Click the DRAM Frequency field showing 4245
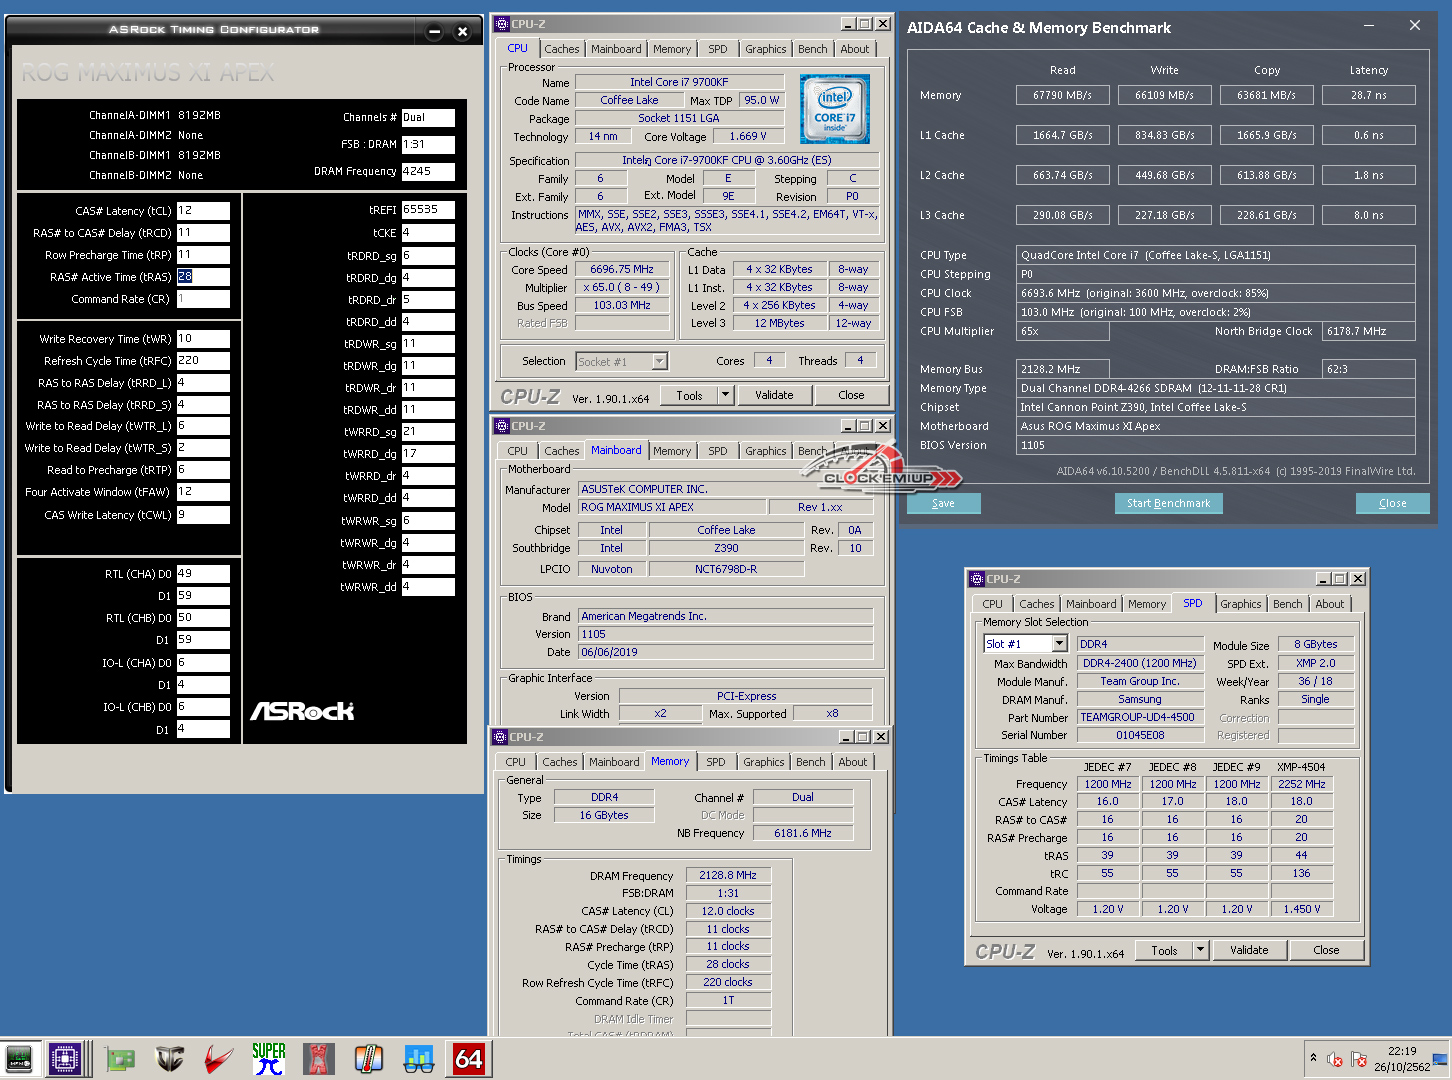 click(x=428, y=171)
